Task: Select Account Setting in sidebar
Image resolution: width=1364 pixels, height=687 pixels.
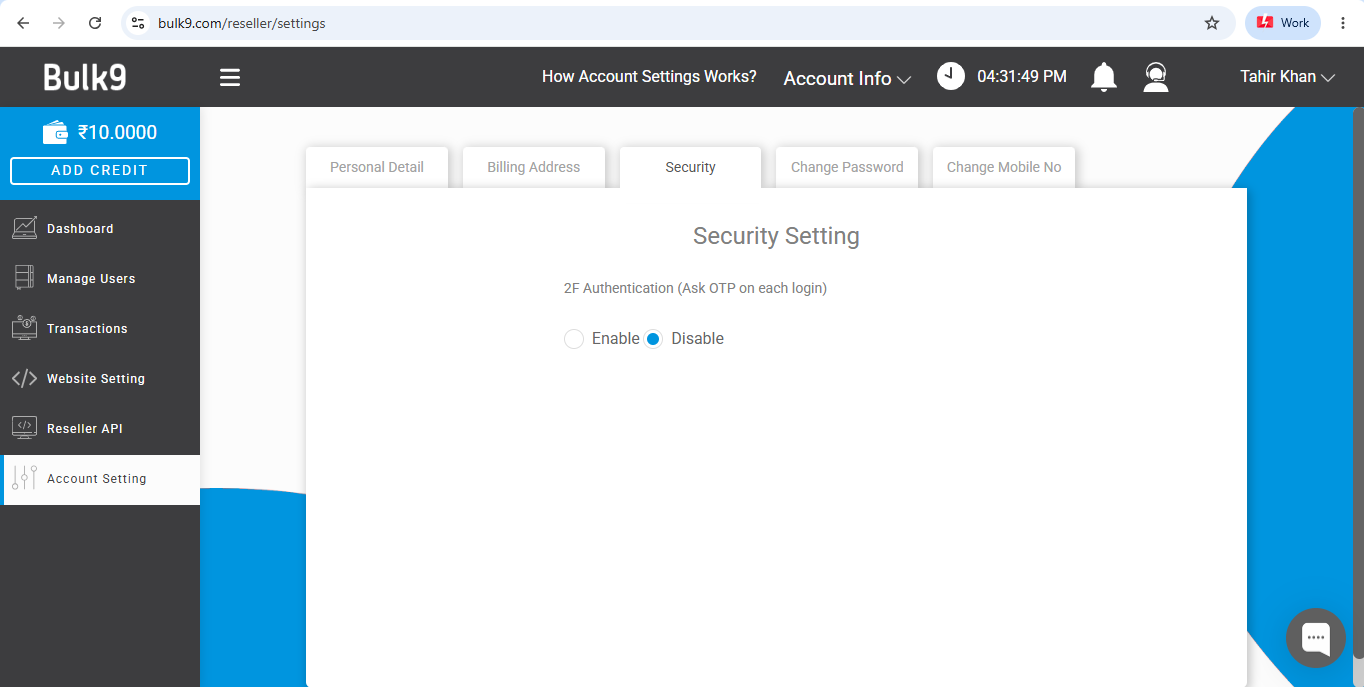Action: click(100, 479)
